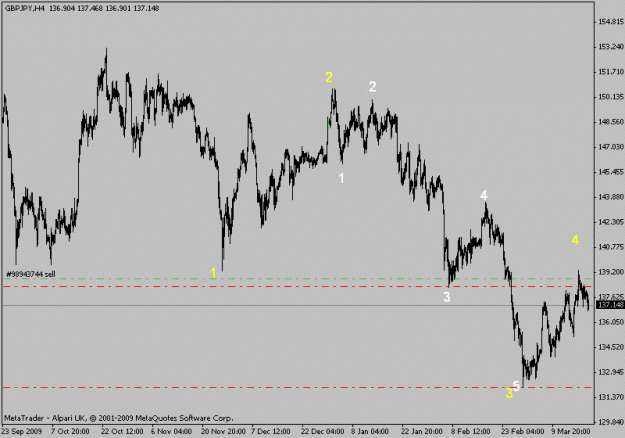The height and width of the screenshot is (438, 625).
Task: Select the white wave label 5
Action: 516,386
